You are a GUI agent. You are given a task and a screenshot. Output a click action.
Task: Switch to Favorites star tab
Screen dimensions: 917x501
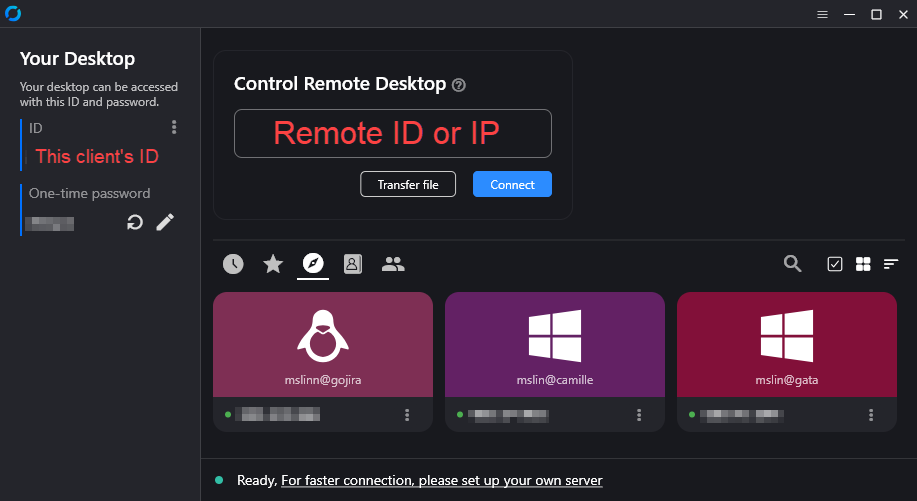tap(273, 264)
